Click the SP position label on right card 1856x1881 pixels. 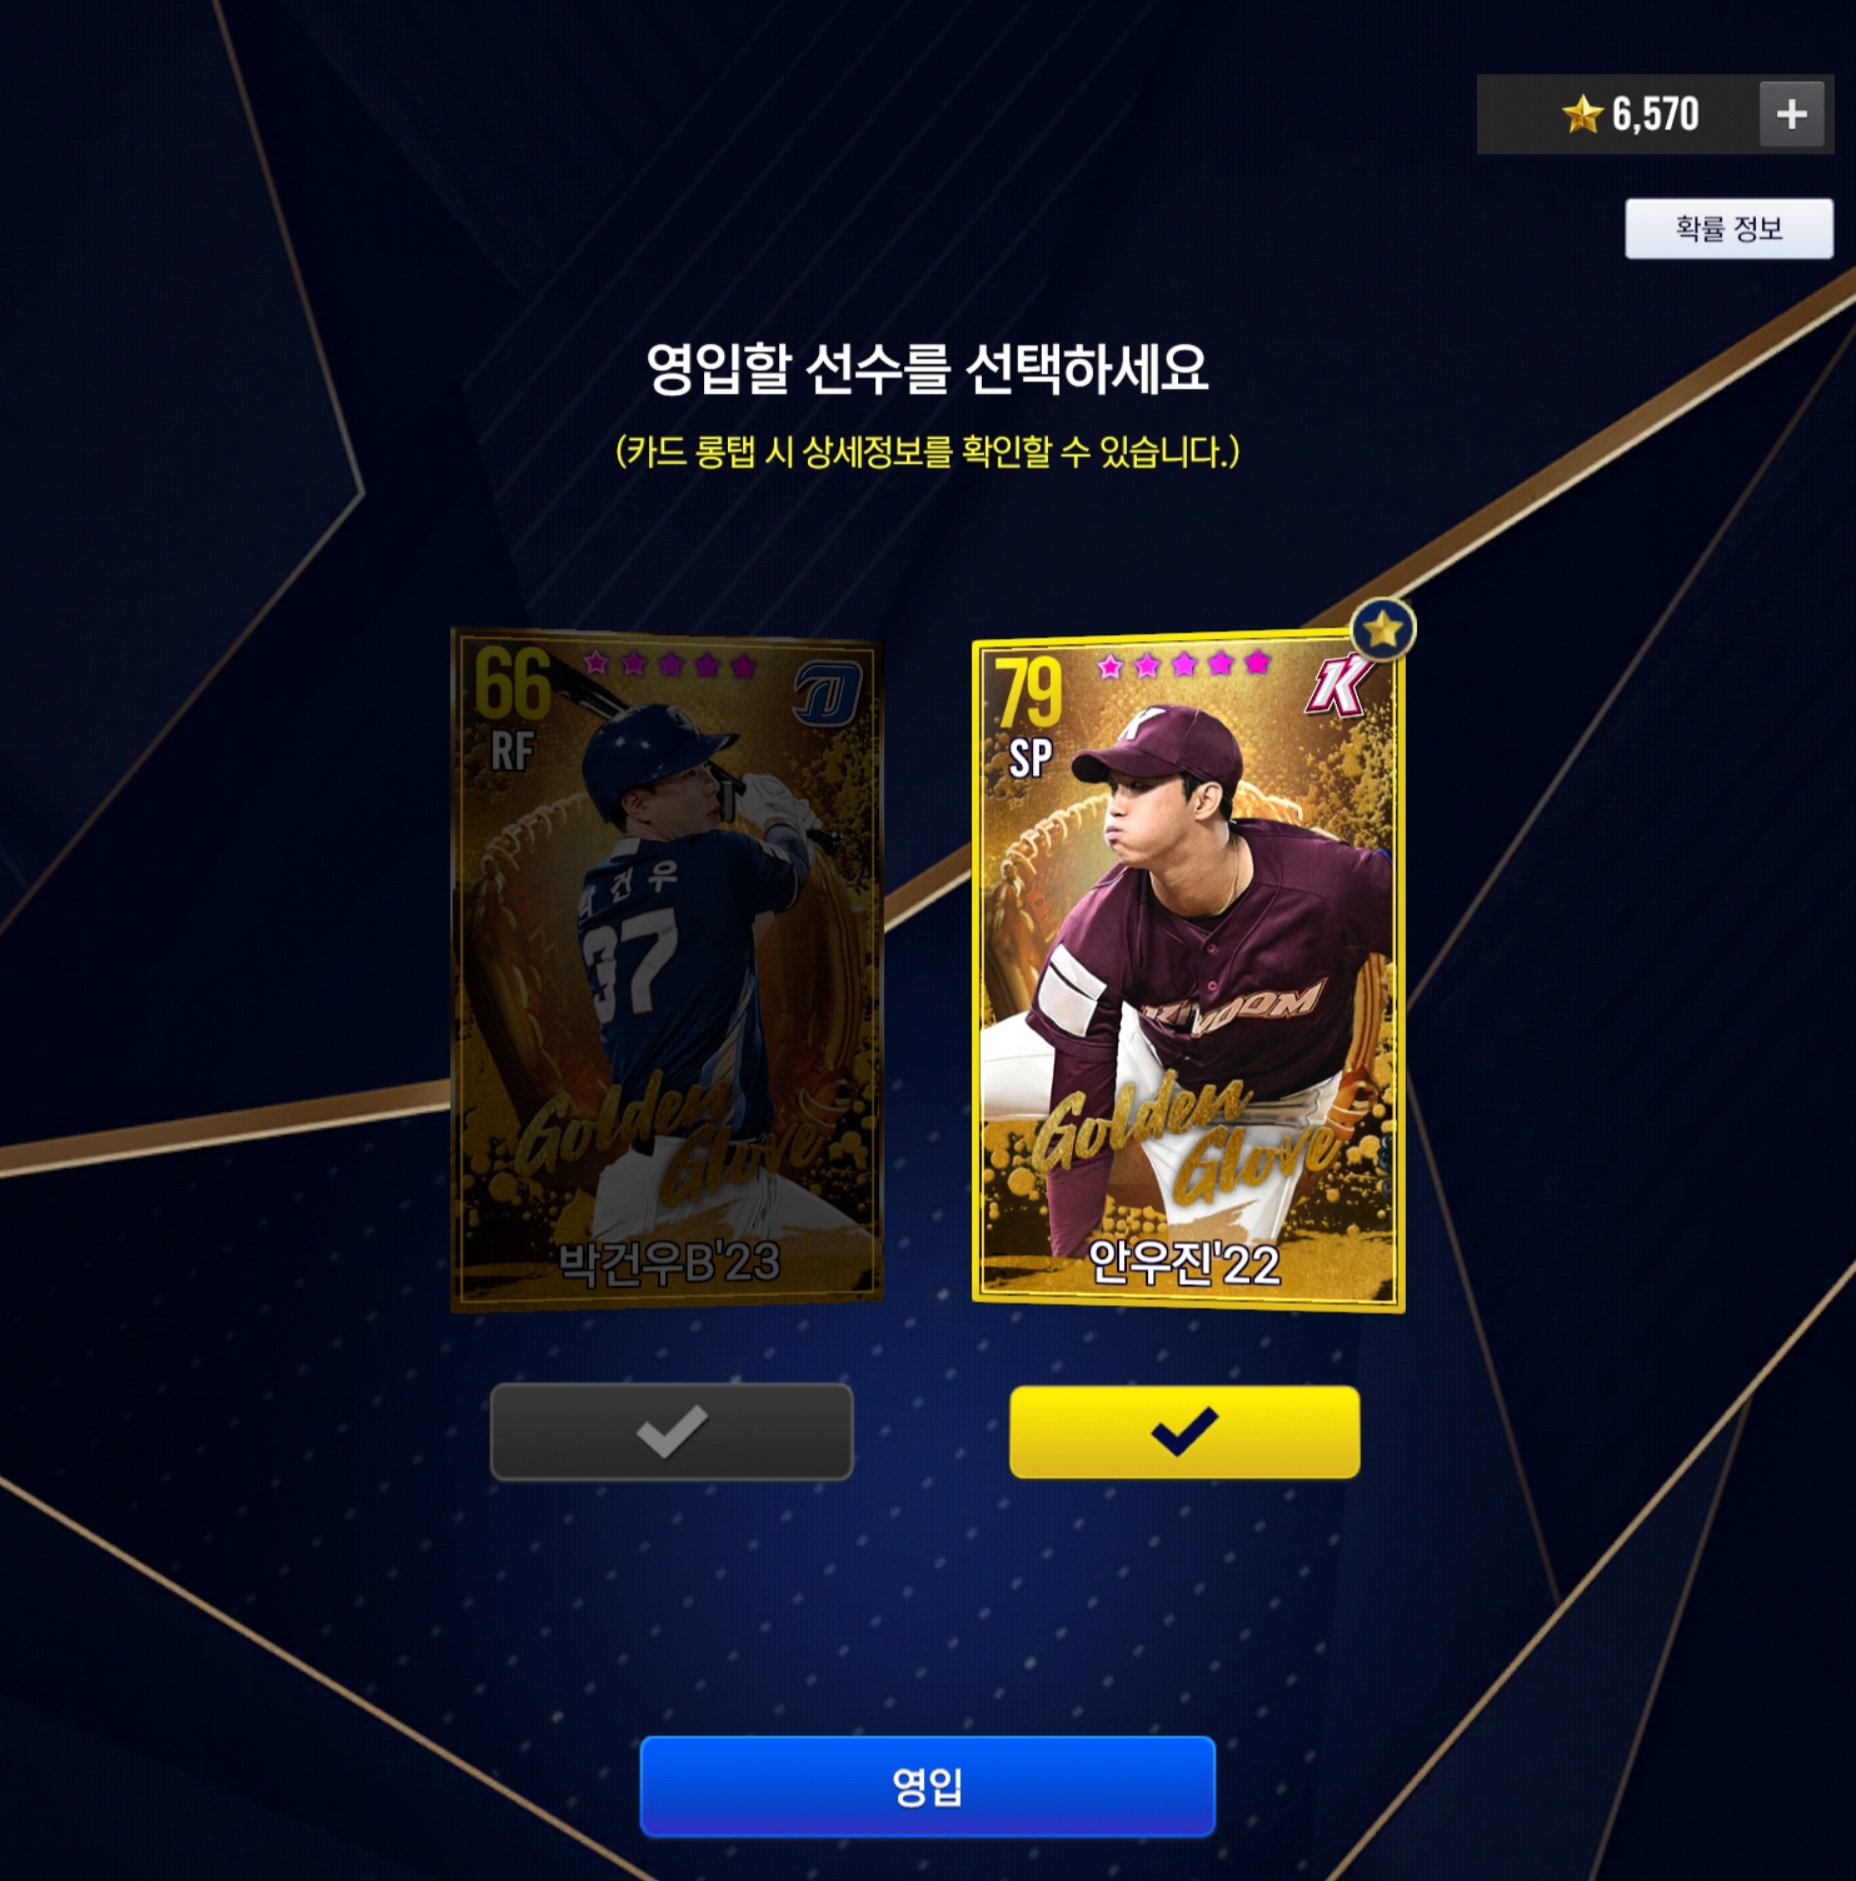[x=1030, y=758]
